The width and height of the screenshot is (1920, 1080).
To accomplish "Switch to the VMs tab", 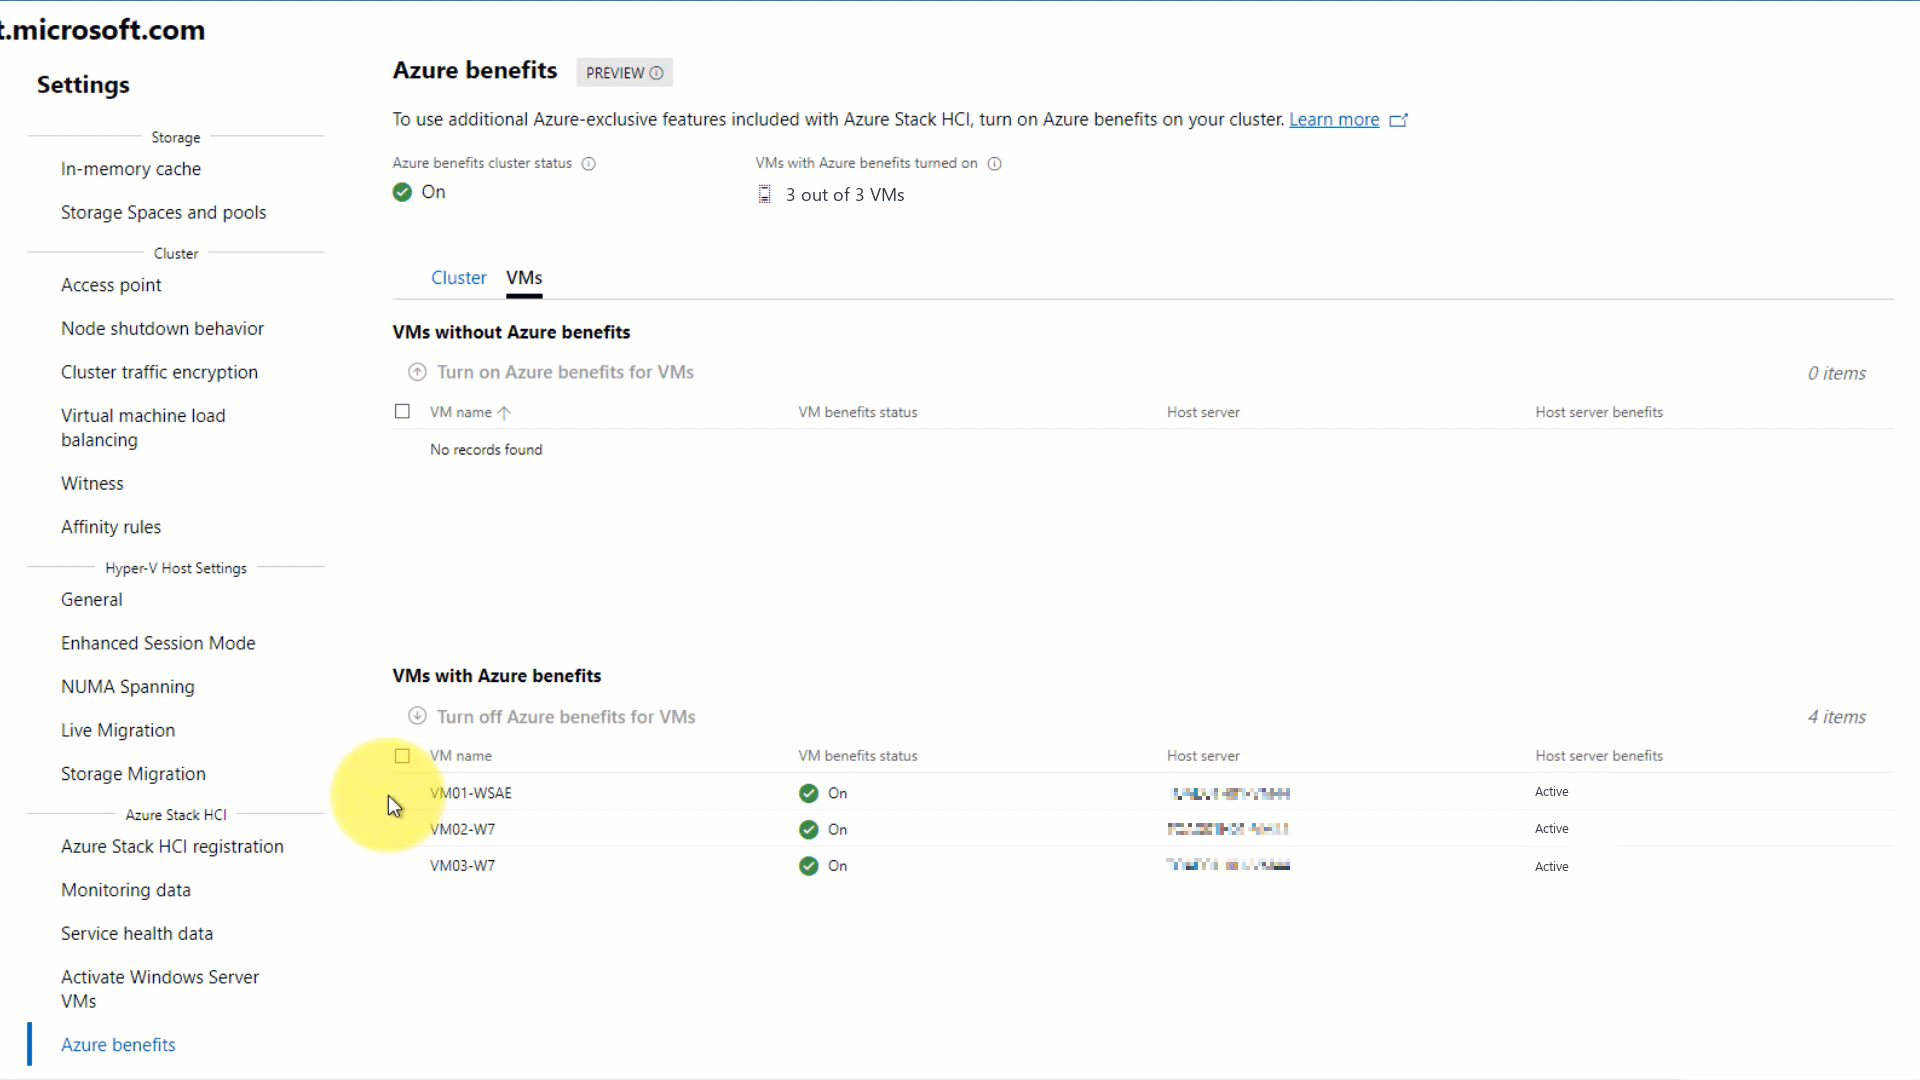I will tap(524, 277).
